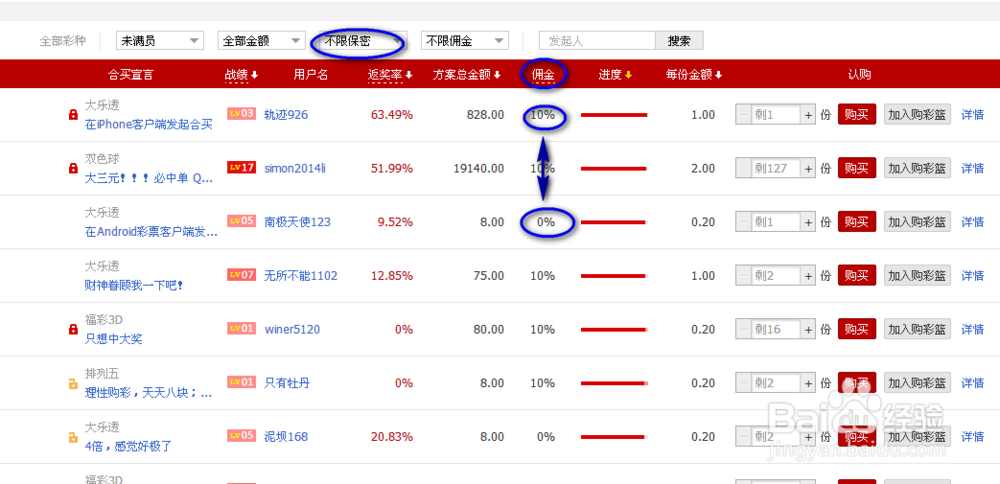1000x484 pixels.
Task: Open user profile 只有牡丹
Action: 287,383
